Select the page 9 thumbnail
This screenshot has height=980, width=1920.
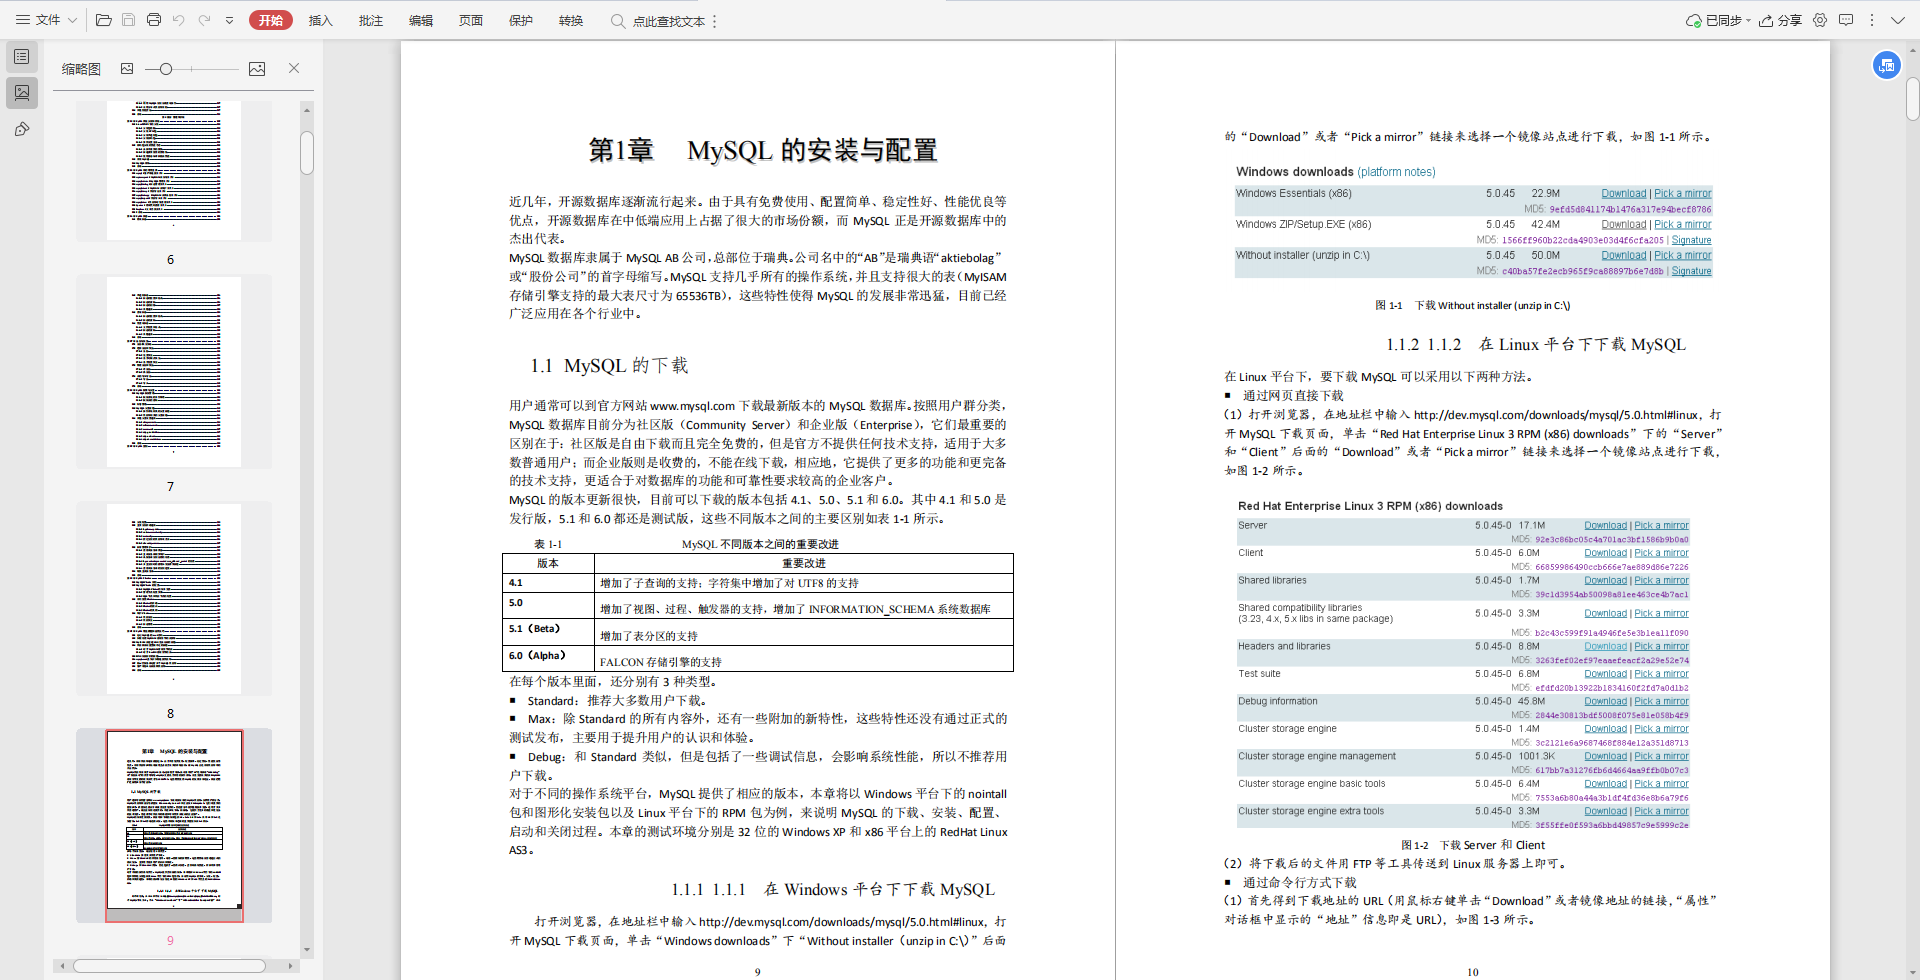pyautogui.click(x=174, y=825)
